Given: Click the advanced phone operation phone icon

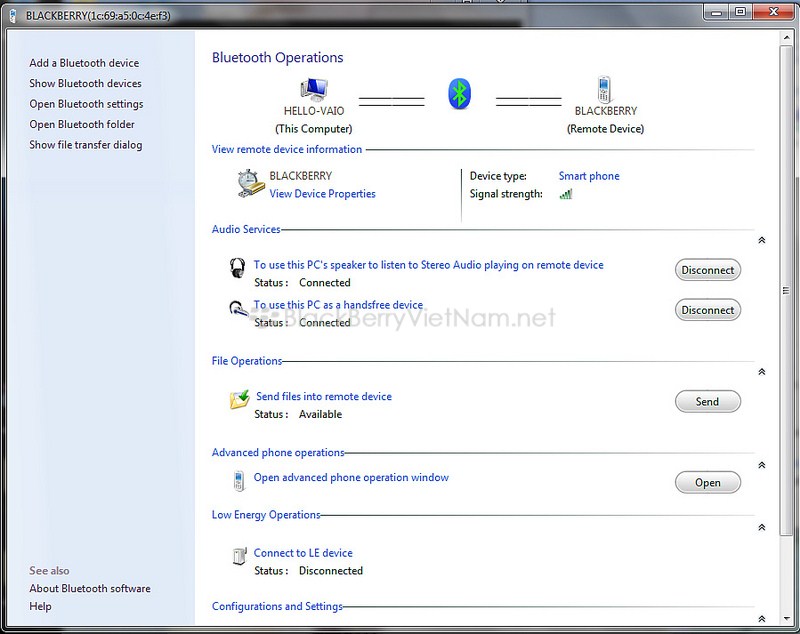Looking at the screenshot, I should pos(238,480).
